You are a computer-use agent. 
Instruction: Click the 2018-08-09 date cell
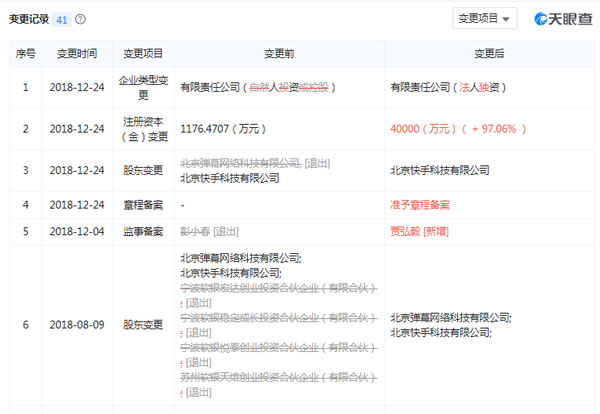point(77,325)
